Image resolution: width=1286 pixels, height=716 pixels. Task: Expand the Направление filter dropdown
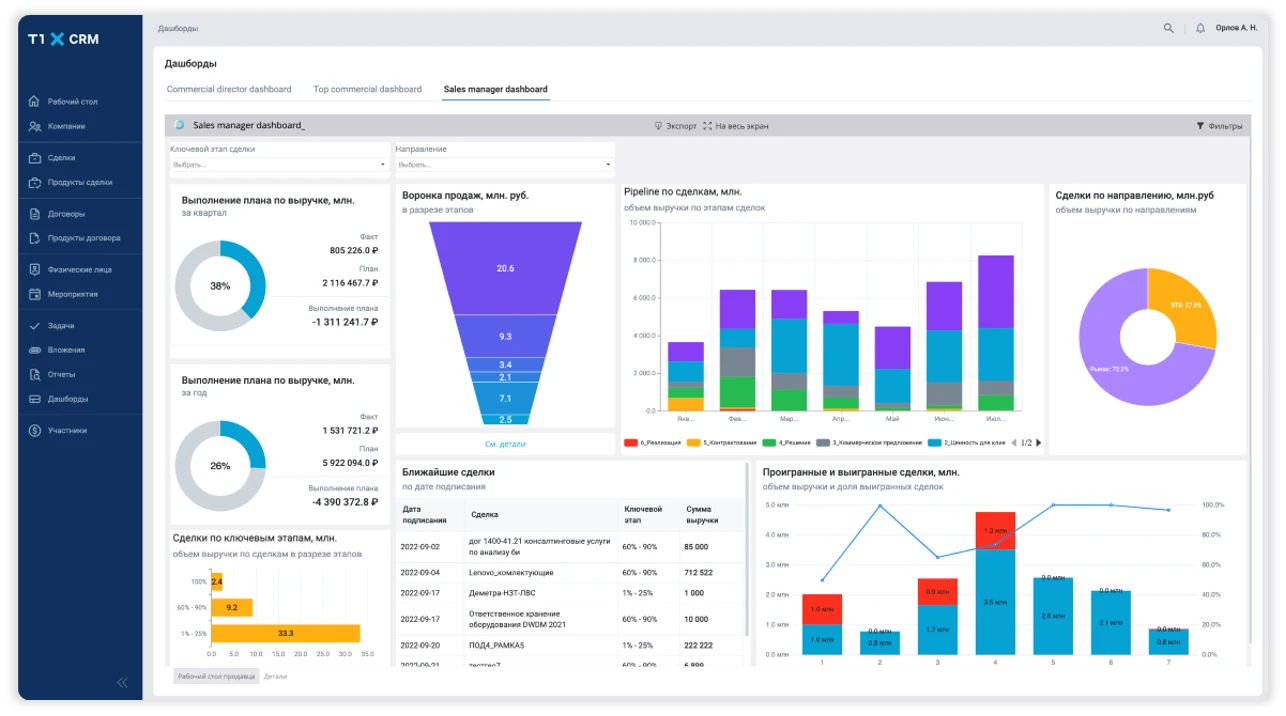[504, 165]
